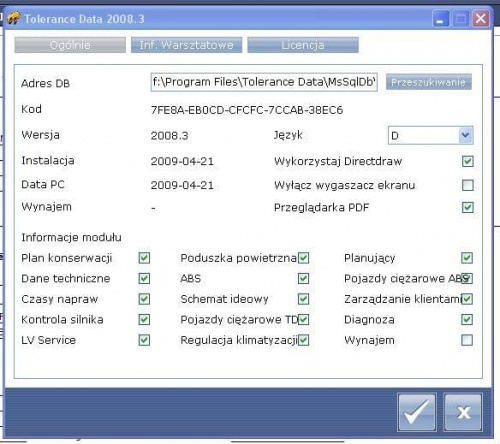Confirm settings with the checkmark button
Screen dimensions: 500x444
click(x=417, y=412)
